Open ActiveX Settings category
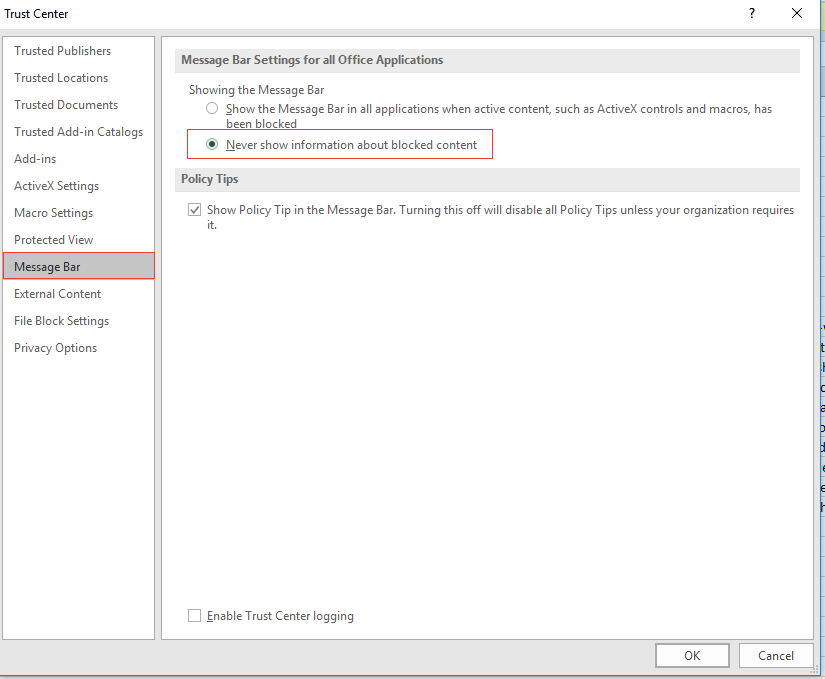825x679 pixels. (56, 186)
